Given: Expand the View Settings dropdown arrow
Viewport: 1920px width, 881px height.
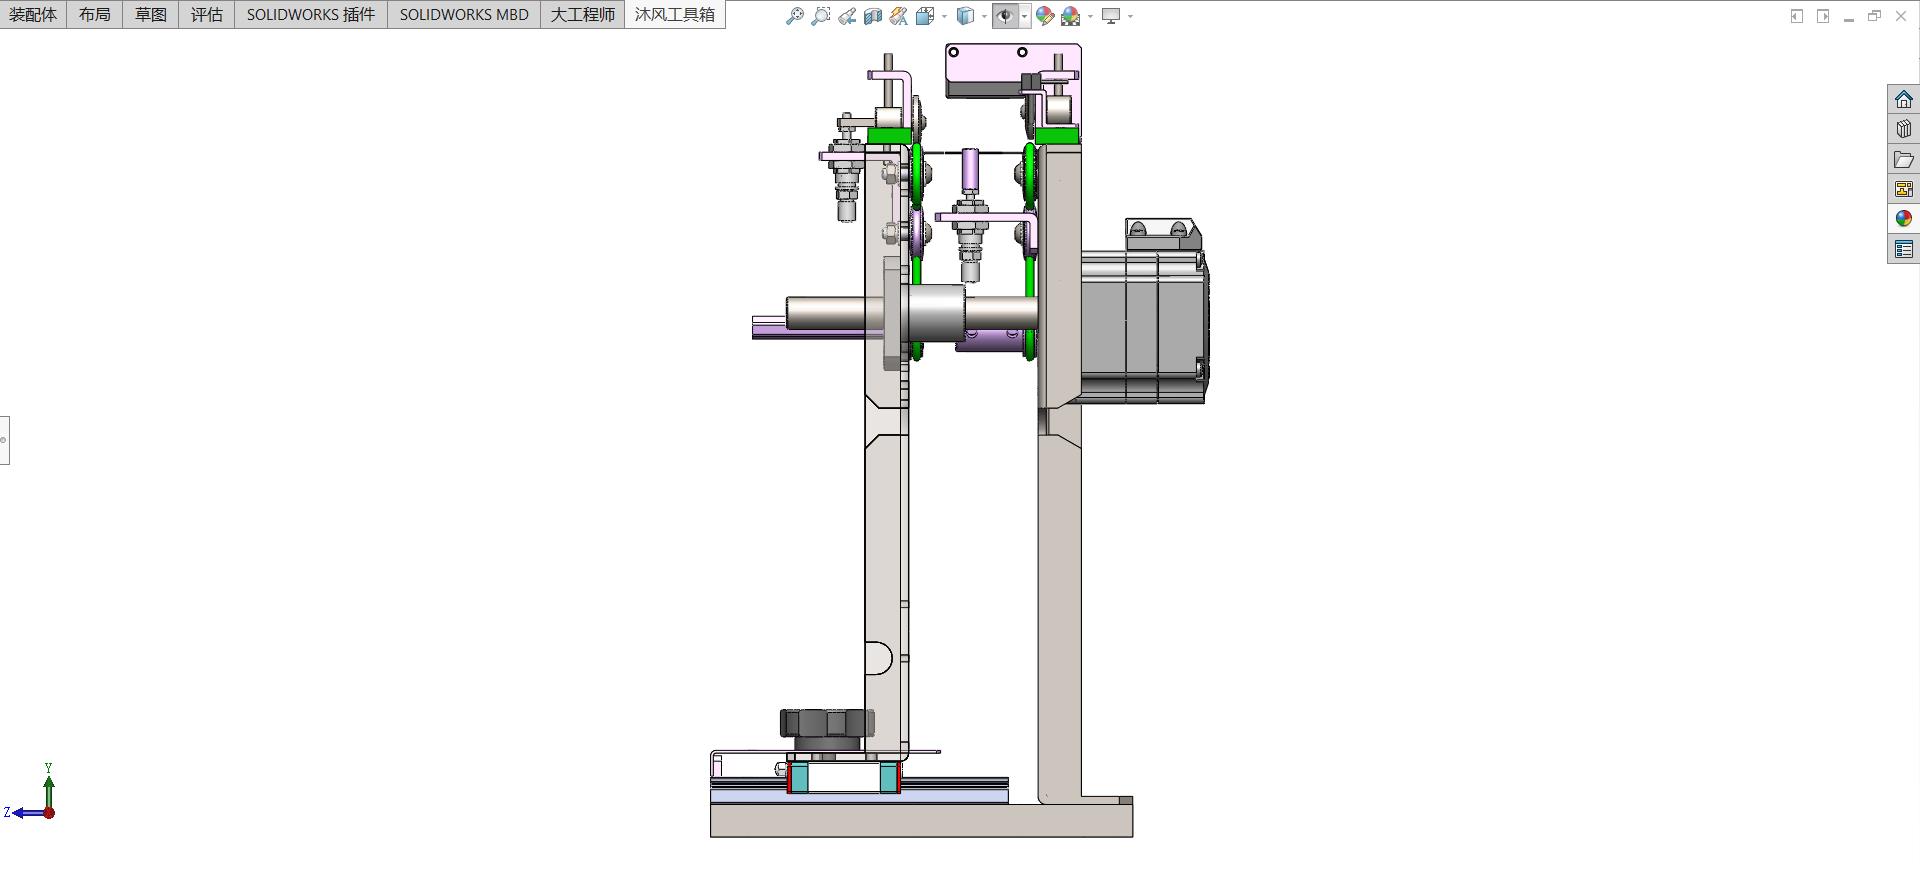Looking at the screenshot, I should 1130,16.
